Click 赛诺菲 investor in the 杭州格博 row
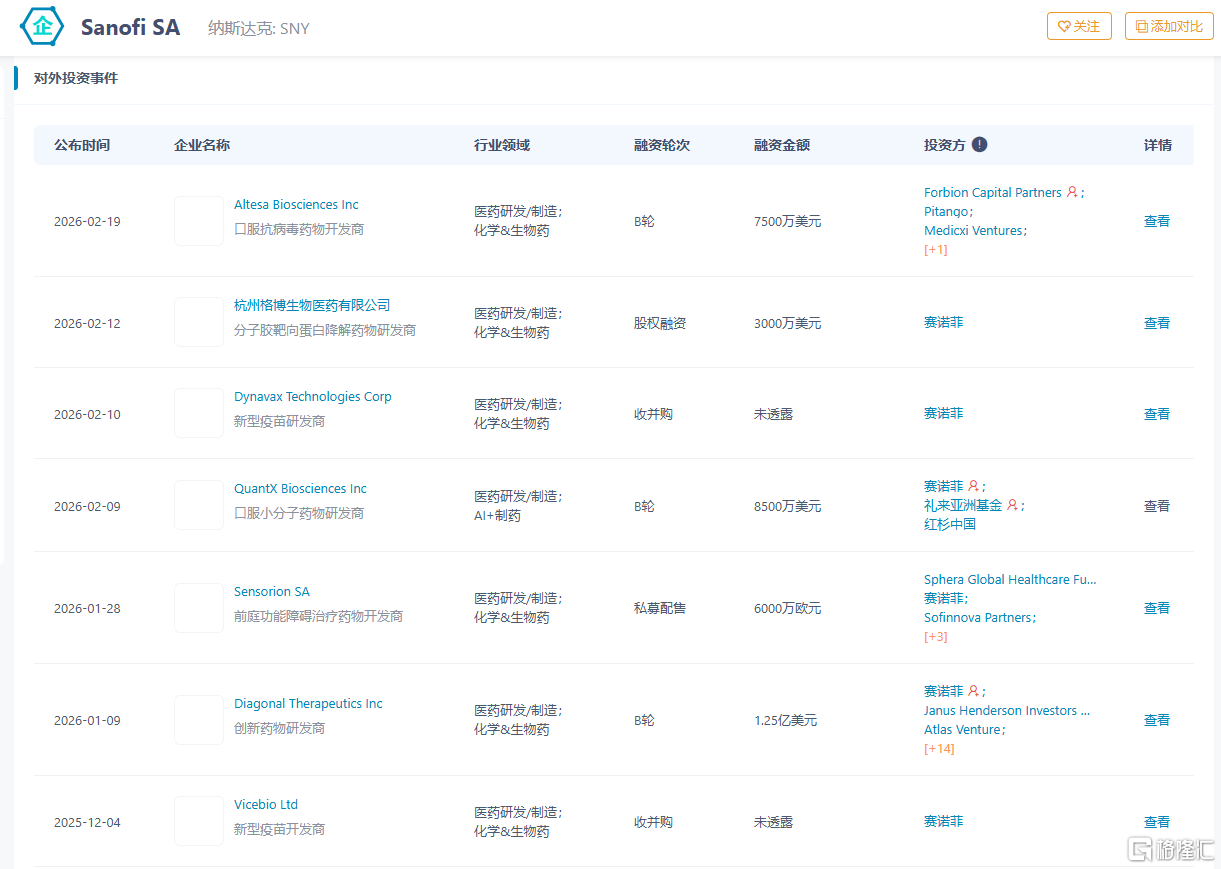The width and height of the screenshot is (1221, 869). tap(944, 322)
